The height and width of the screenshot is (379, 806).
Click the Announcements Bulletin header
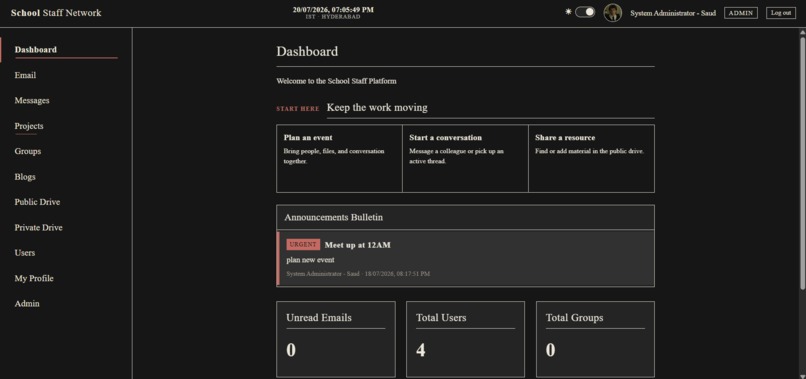pyautogui.click(x=465, y=217)
